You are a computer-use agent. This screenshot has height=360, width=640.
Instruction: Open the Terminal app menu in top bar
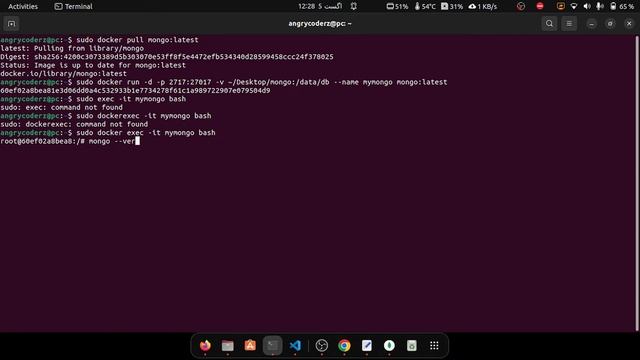click(73, 6)
